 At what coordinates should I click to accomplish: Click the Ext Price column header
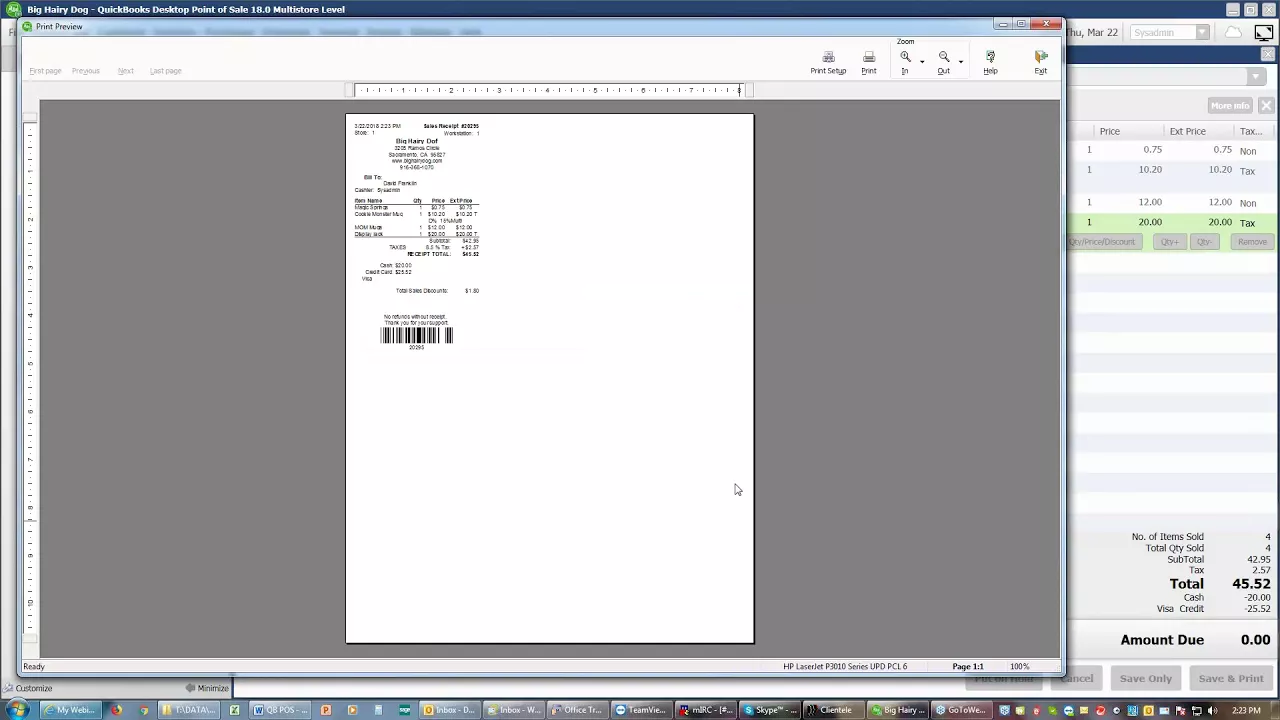[1187, 131]
